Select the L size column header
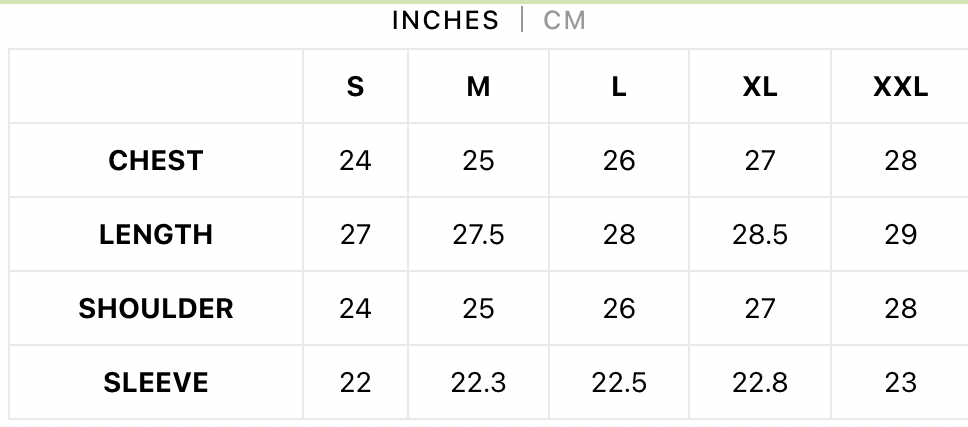968x427 pixels. tap(619, 87)
